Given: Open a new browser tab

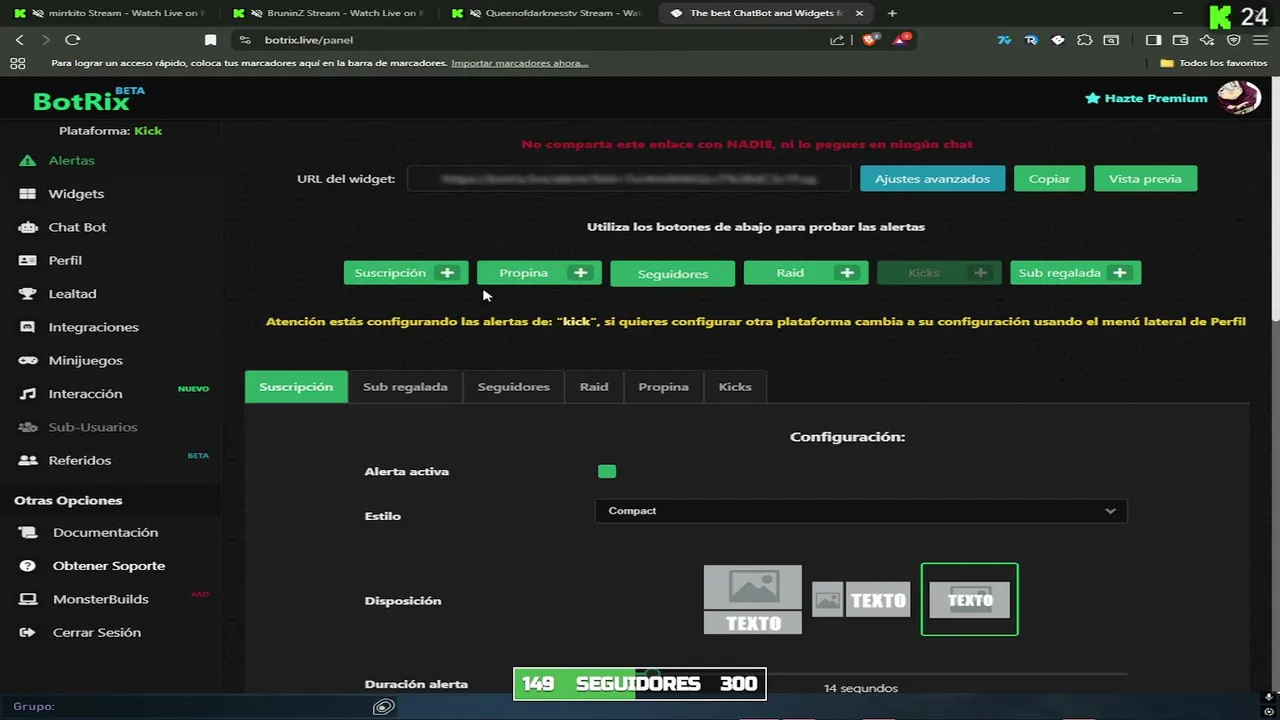Looking at the screenshot, I should pos(892,13).
